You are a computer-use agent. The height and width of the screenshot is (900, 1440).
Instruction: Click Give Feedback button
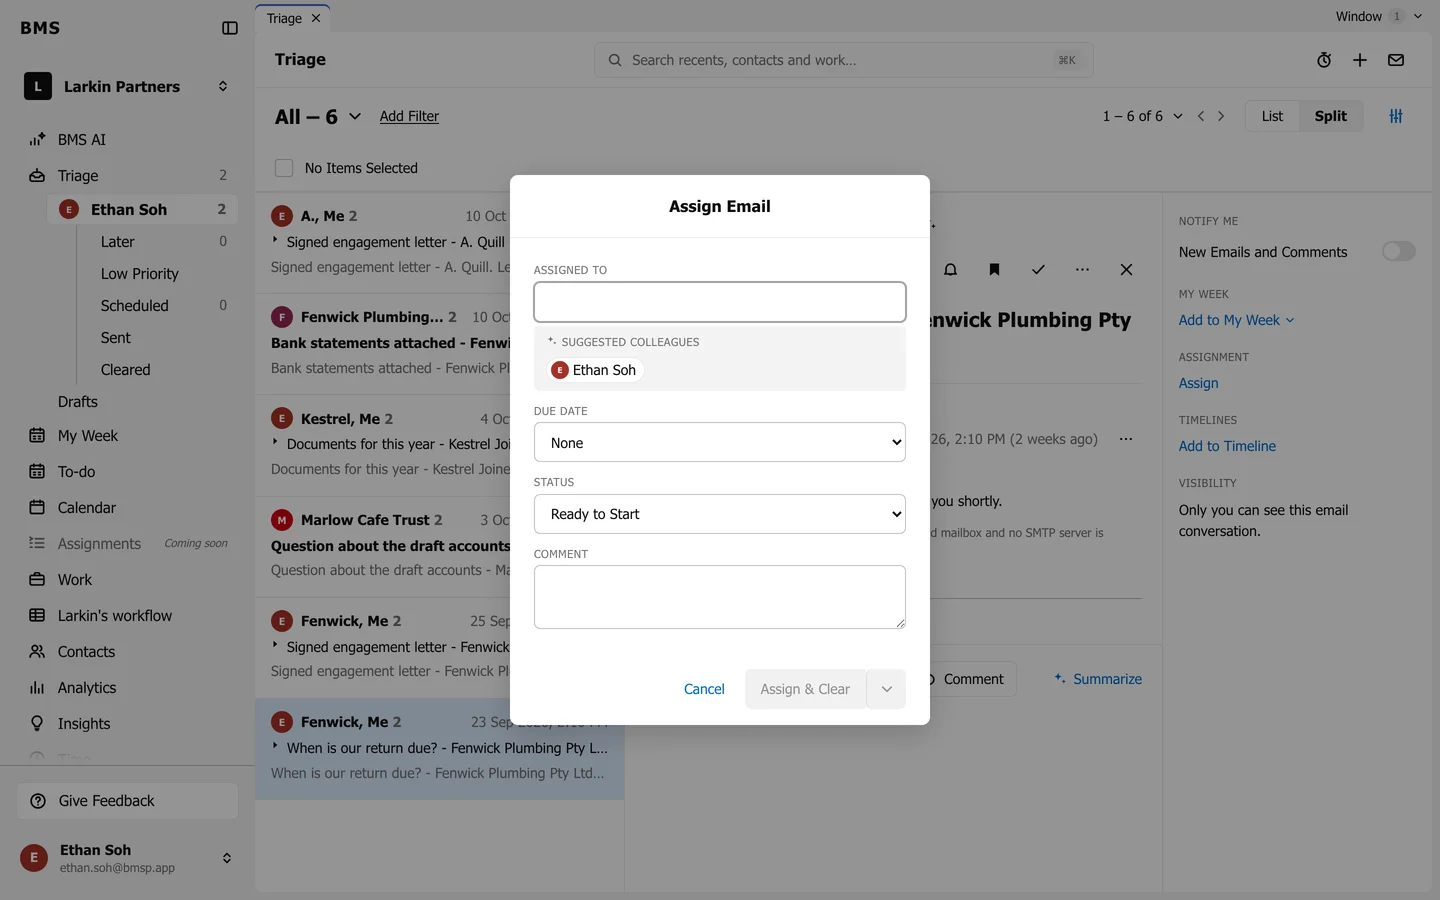[x=128, y=801]
